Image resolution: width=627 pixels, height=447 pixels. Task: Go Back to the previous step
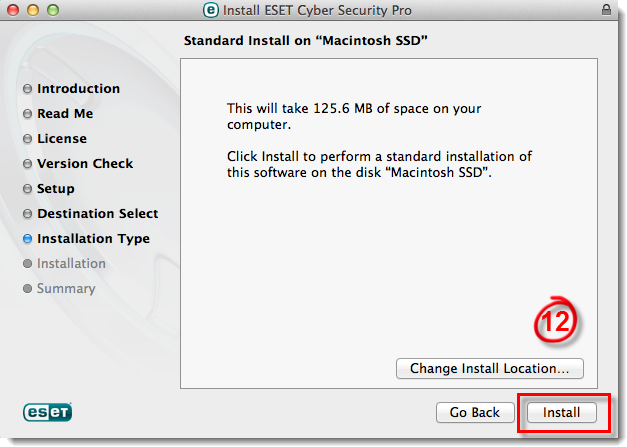click(x=475, y=412)
